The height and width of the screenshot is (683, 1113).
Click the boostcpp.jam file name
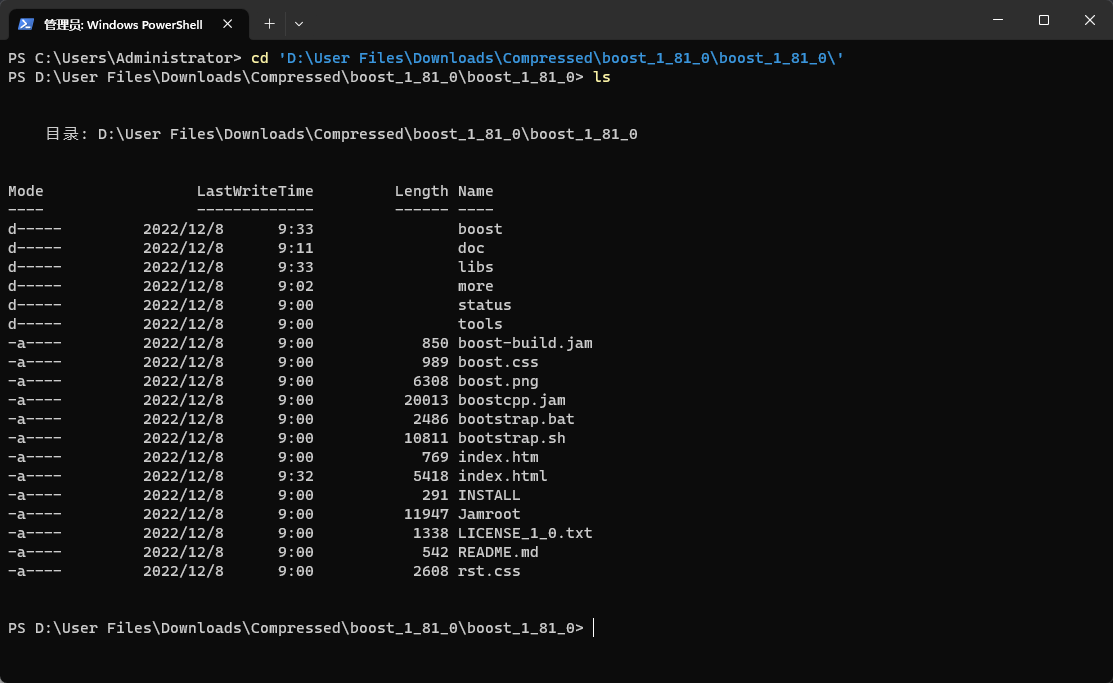tap(511, 400)
